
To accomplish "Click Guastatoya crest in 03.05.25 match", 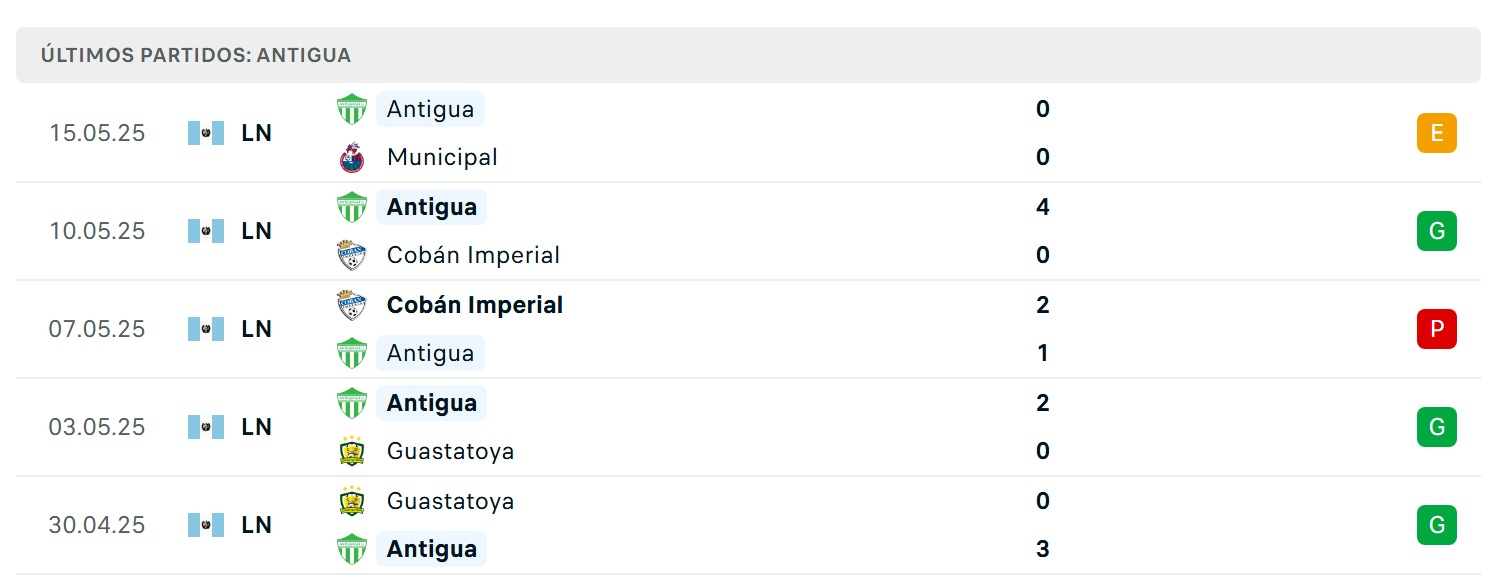I will click(x=352, y=451).
